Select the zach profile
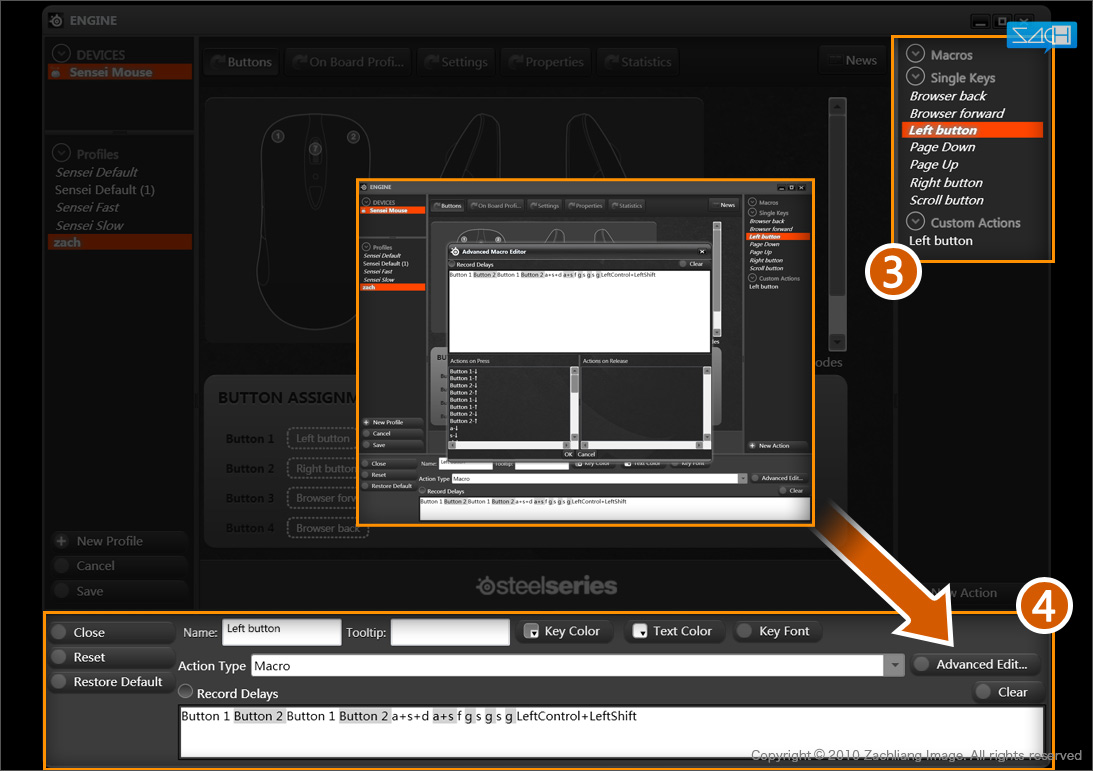This screenshot has height=771, width=1093. (120, 243)
